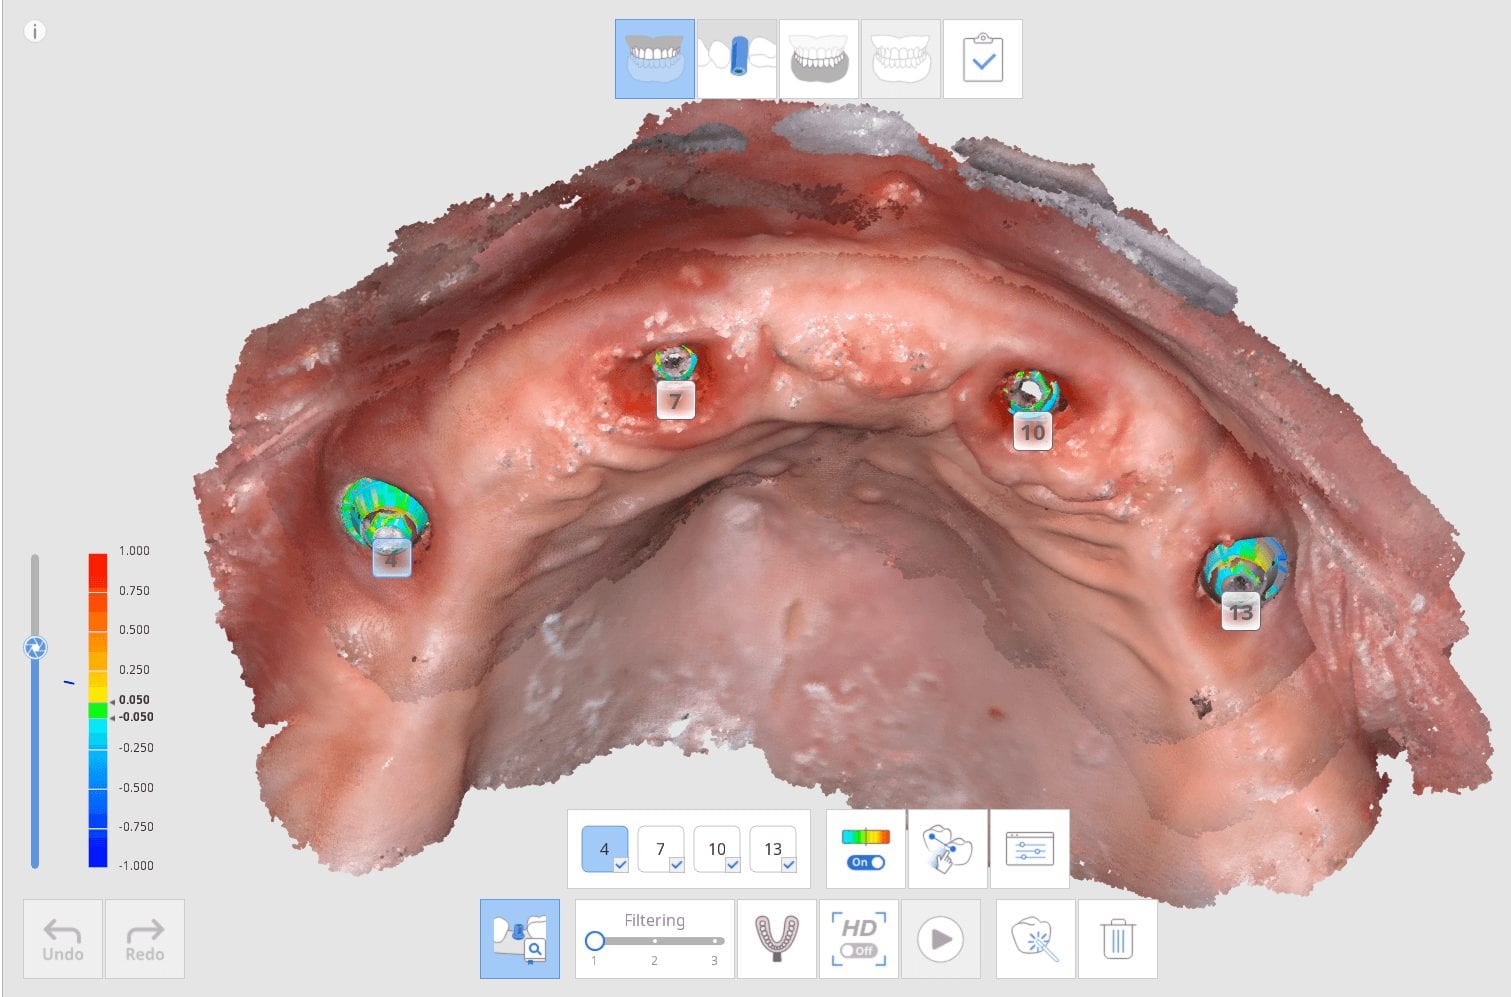Viewport: 1511px width, 997px height.
Task: Uncheck the checkbox on tooth 7
Action: [676, 865]
